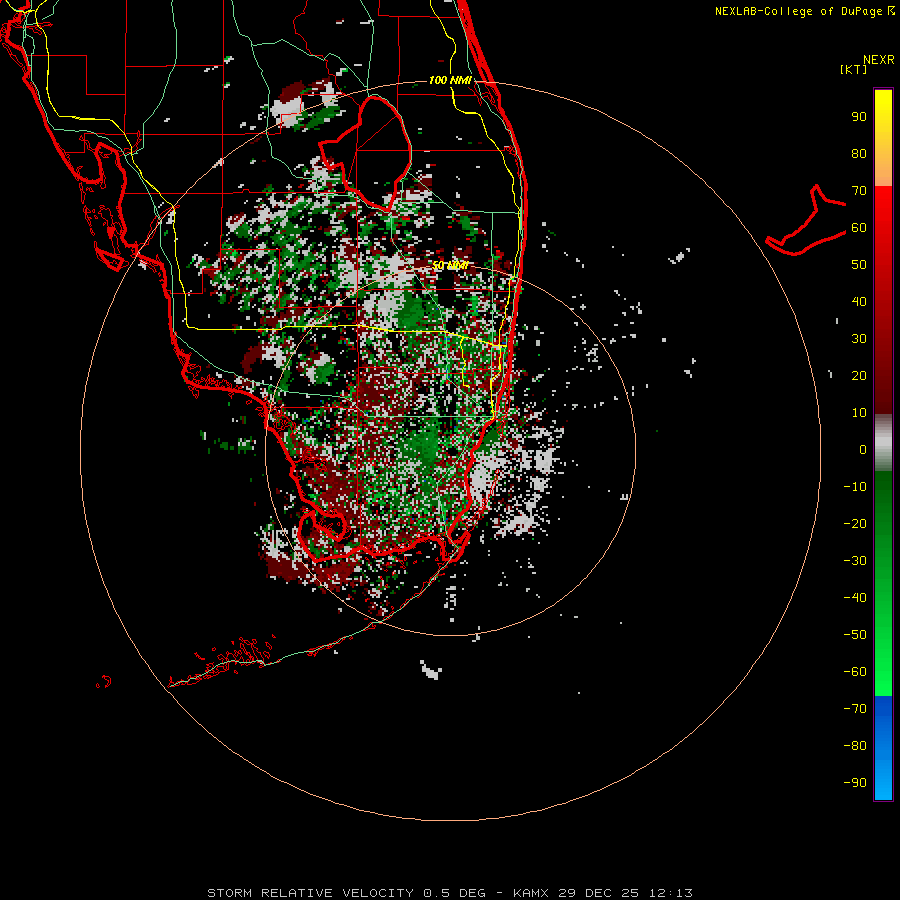Select the -60 value on the velocity scale
Viewport: 900px width, 900px height.
click(855, 672)
